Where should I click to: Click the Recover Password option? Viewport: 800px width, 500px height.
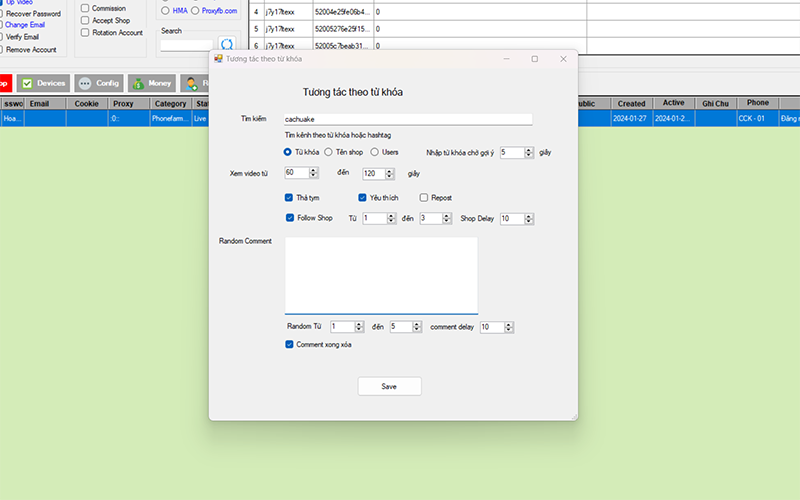tap(33, 14)
